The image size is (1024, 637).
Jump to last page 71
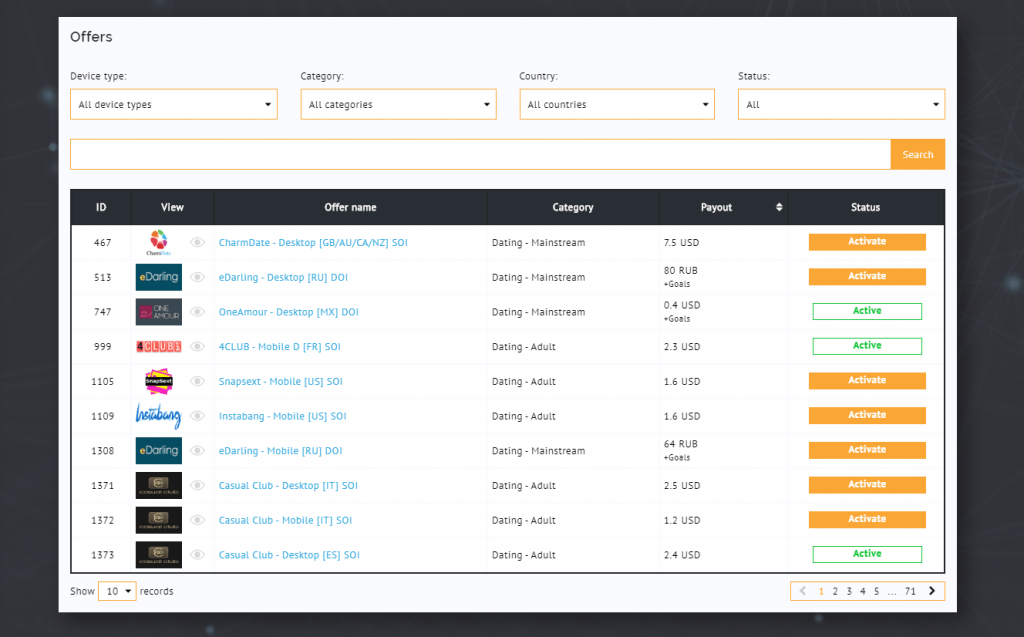pos(910,591)
